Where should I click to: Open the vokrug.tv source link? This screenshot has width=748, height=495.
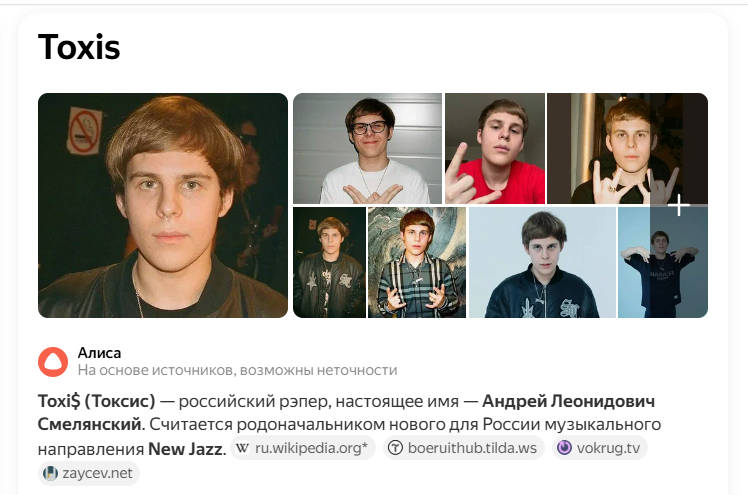[600, 448]
